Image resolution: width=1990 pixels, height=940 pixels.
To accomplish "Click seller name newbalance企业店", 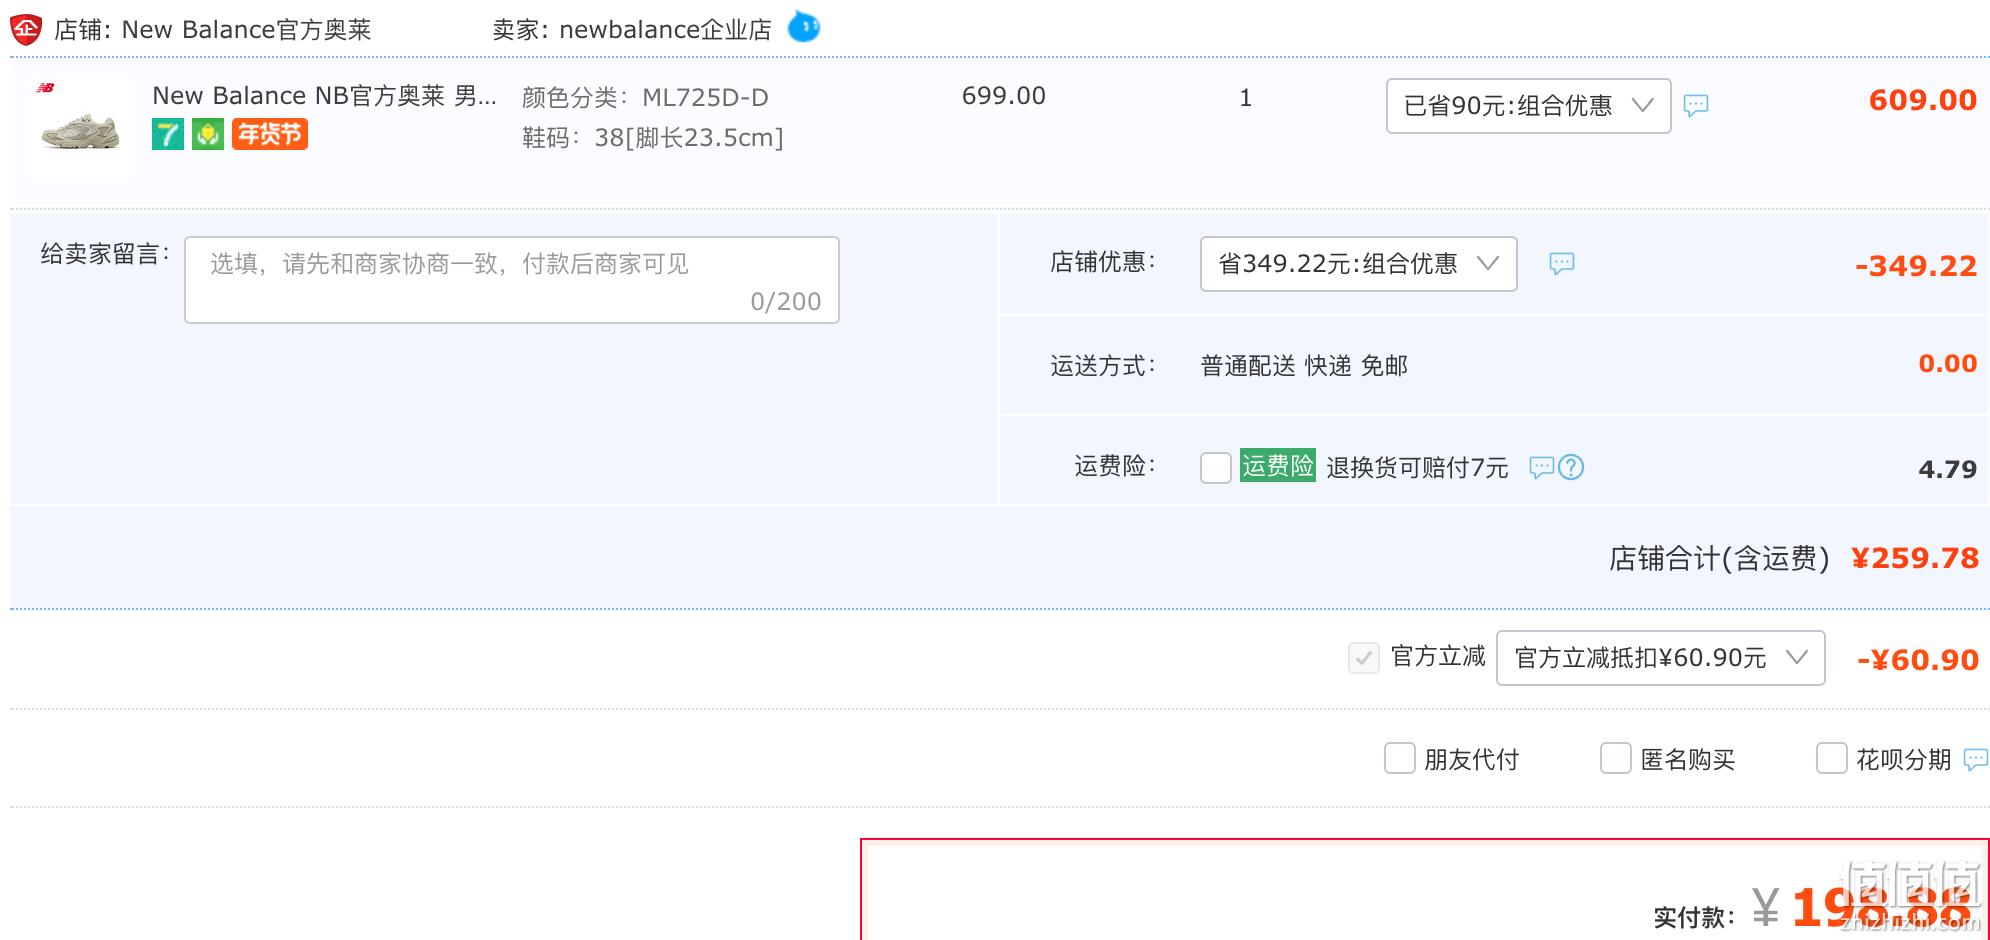I will click(665, 30).
